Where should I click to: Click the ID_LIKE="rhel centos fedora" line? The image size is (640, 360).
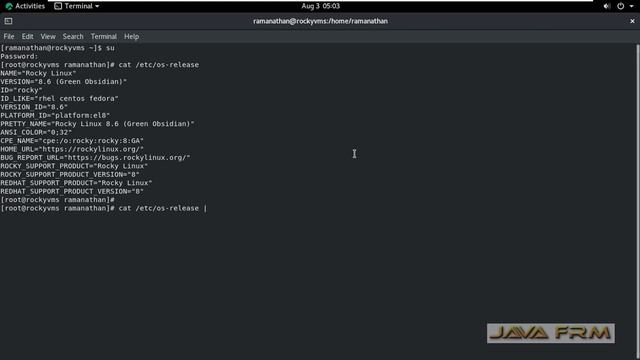pos(59,98)
